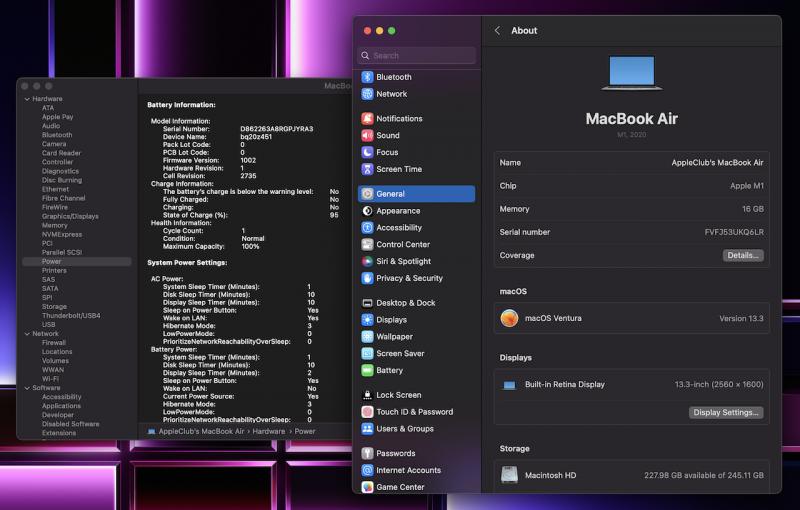Select the Focus moon icon
Screen dimensions: 800x510
(x=367, y=153)
